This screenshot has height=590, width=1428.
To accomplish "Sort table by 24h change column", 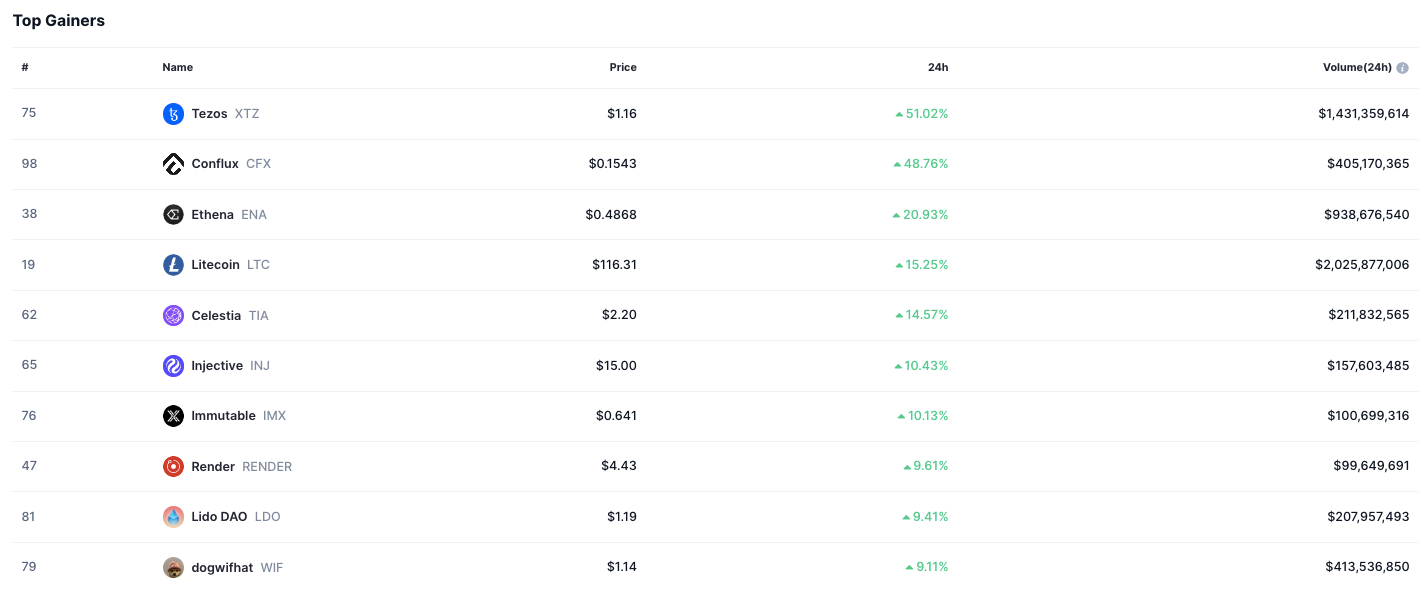I will coord(938,67).
